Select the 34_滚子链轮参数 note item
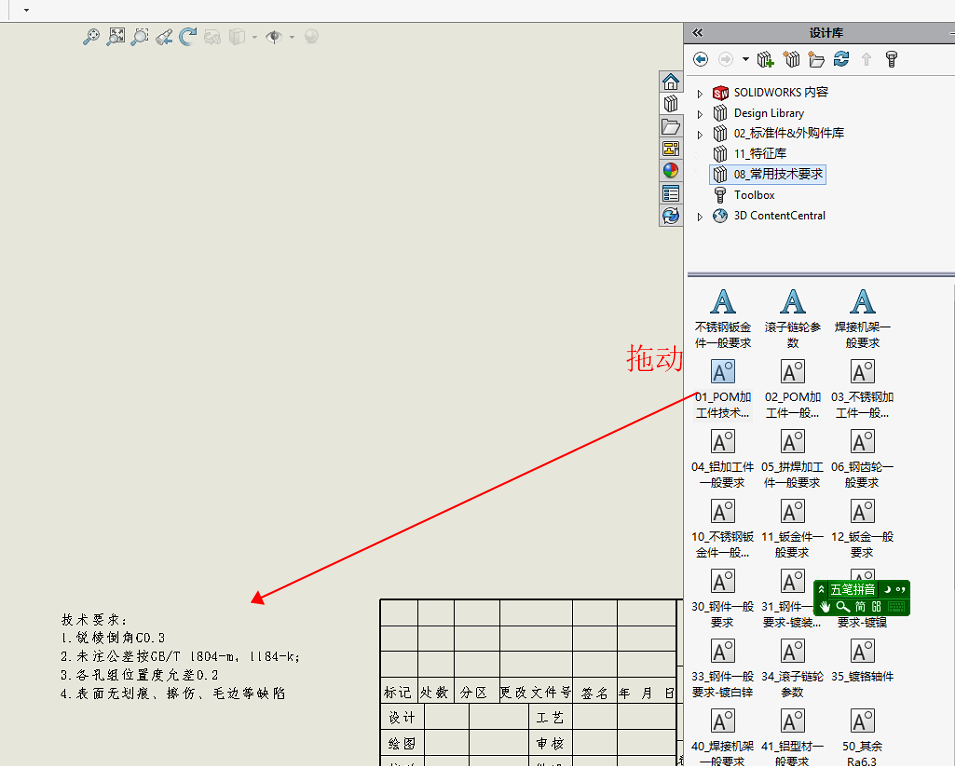Viewport: 955px width, 766px height. 792,669
